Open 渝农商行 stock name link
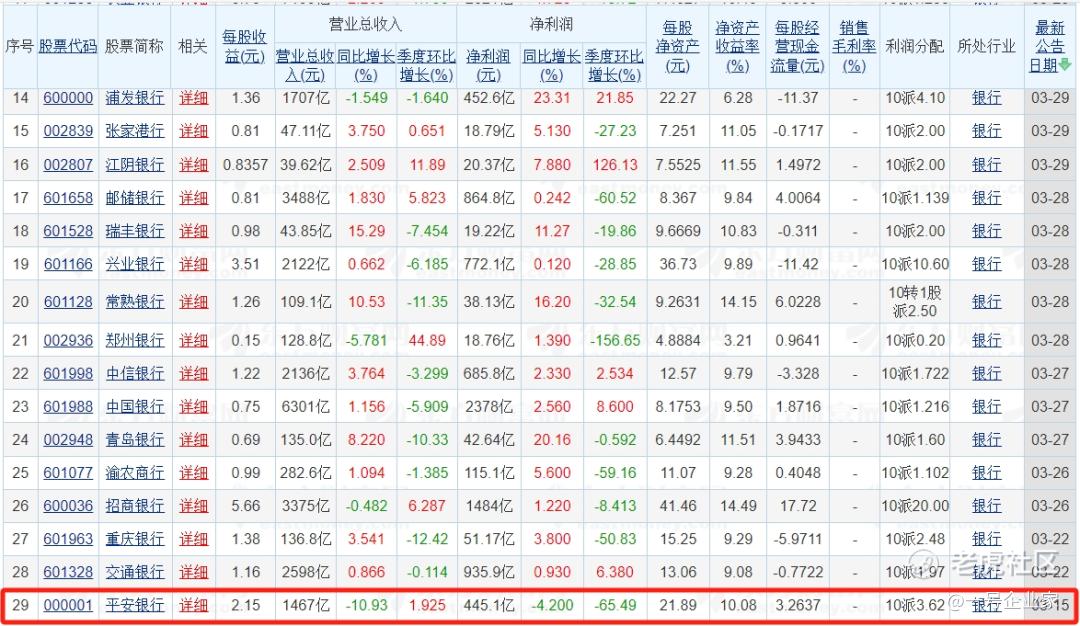Viewport: 1080px width, 626px height. [134, 472]
